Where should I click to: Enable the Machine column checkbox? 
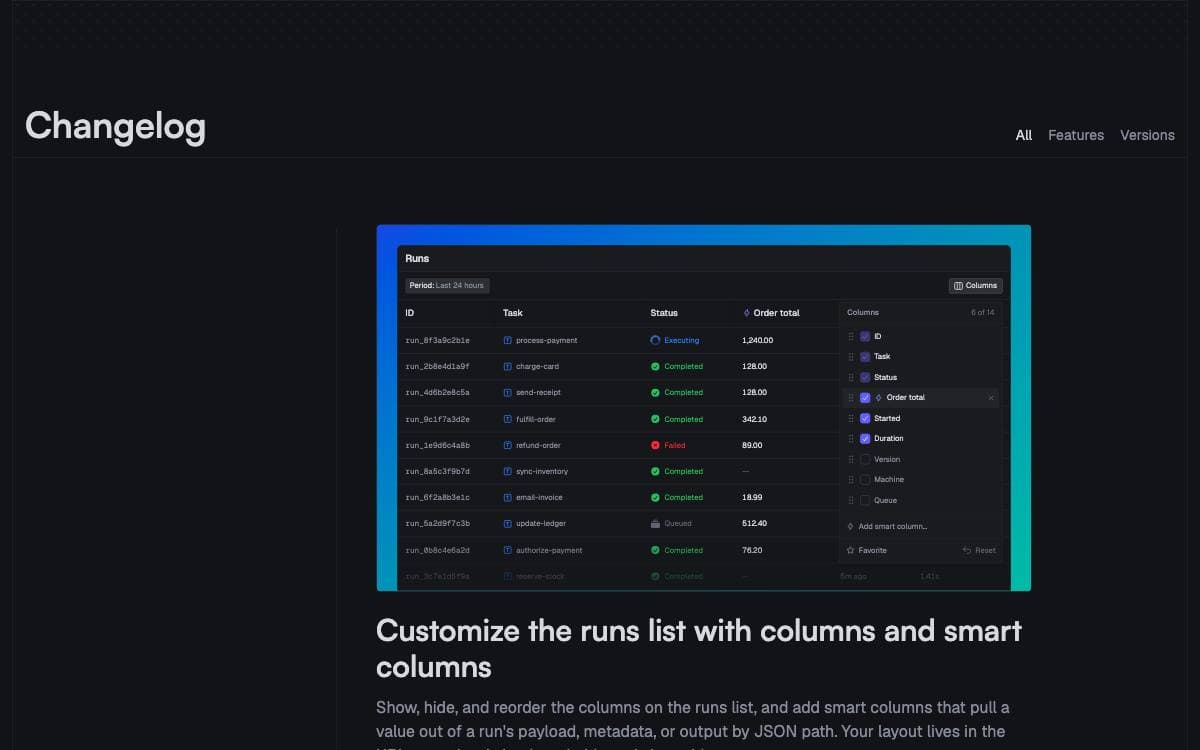[x=865, y=479]
